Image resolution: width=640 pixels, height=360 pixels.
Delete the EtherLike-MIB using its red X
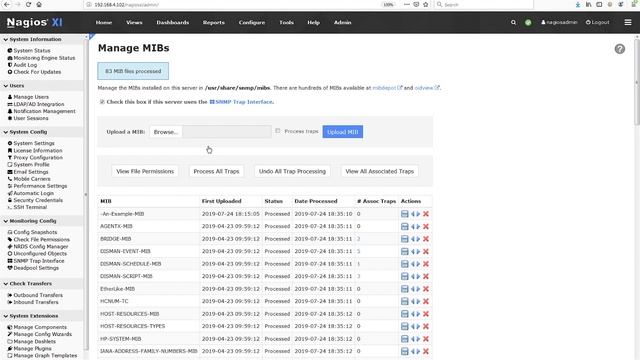(x=426, y=289)
